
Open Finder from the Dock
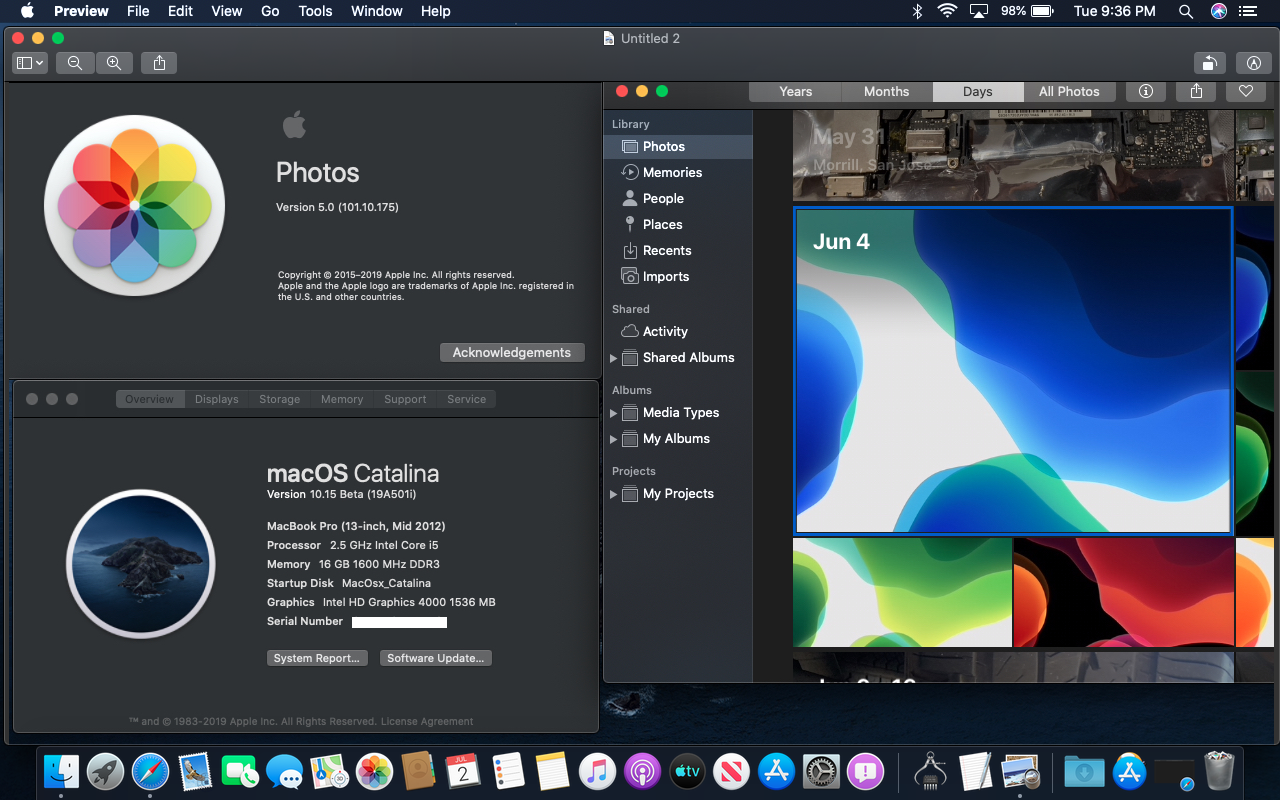[x=62, y=771]
